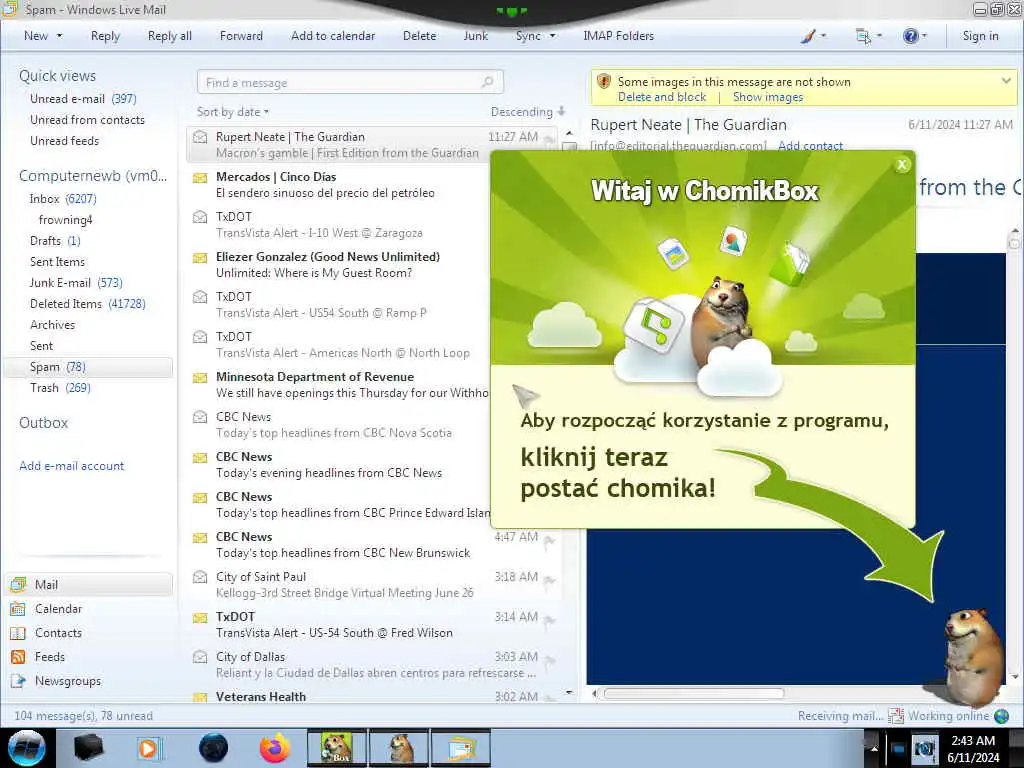Close the ChomikBox welcome popup
This screenshot has height=768, width=1024.
point(902,165)
